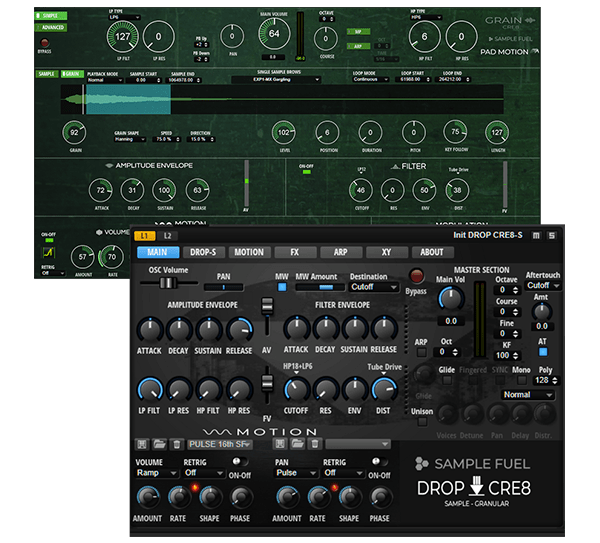
Task: Click the SAMPLE mode button in Grain window
Action: click(47, 74)
